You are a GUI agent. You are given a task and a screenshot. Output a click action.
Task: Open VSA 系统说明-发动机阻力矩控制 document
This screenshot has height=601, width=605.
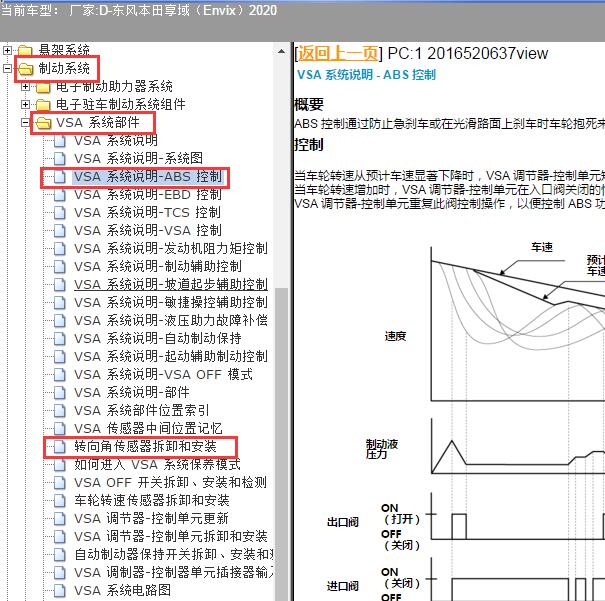(171, 248)
